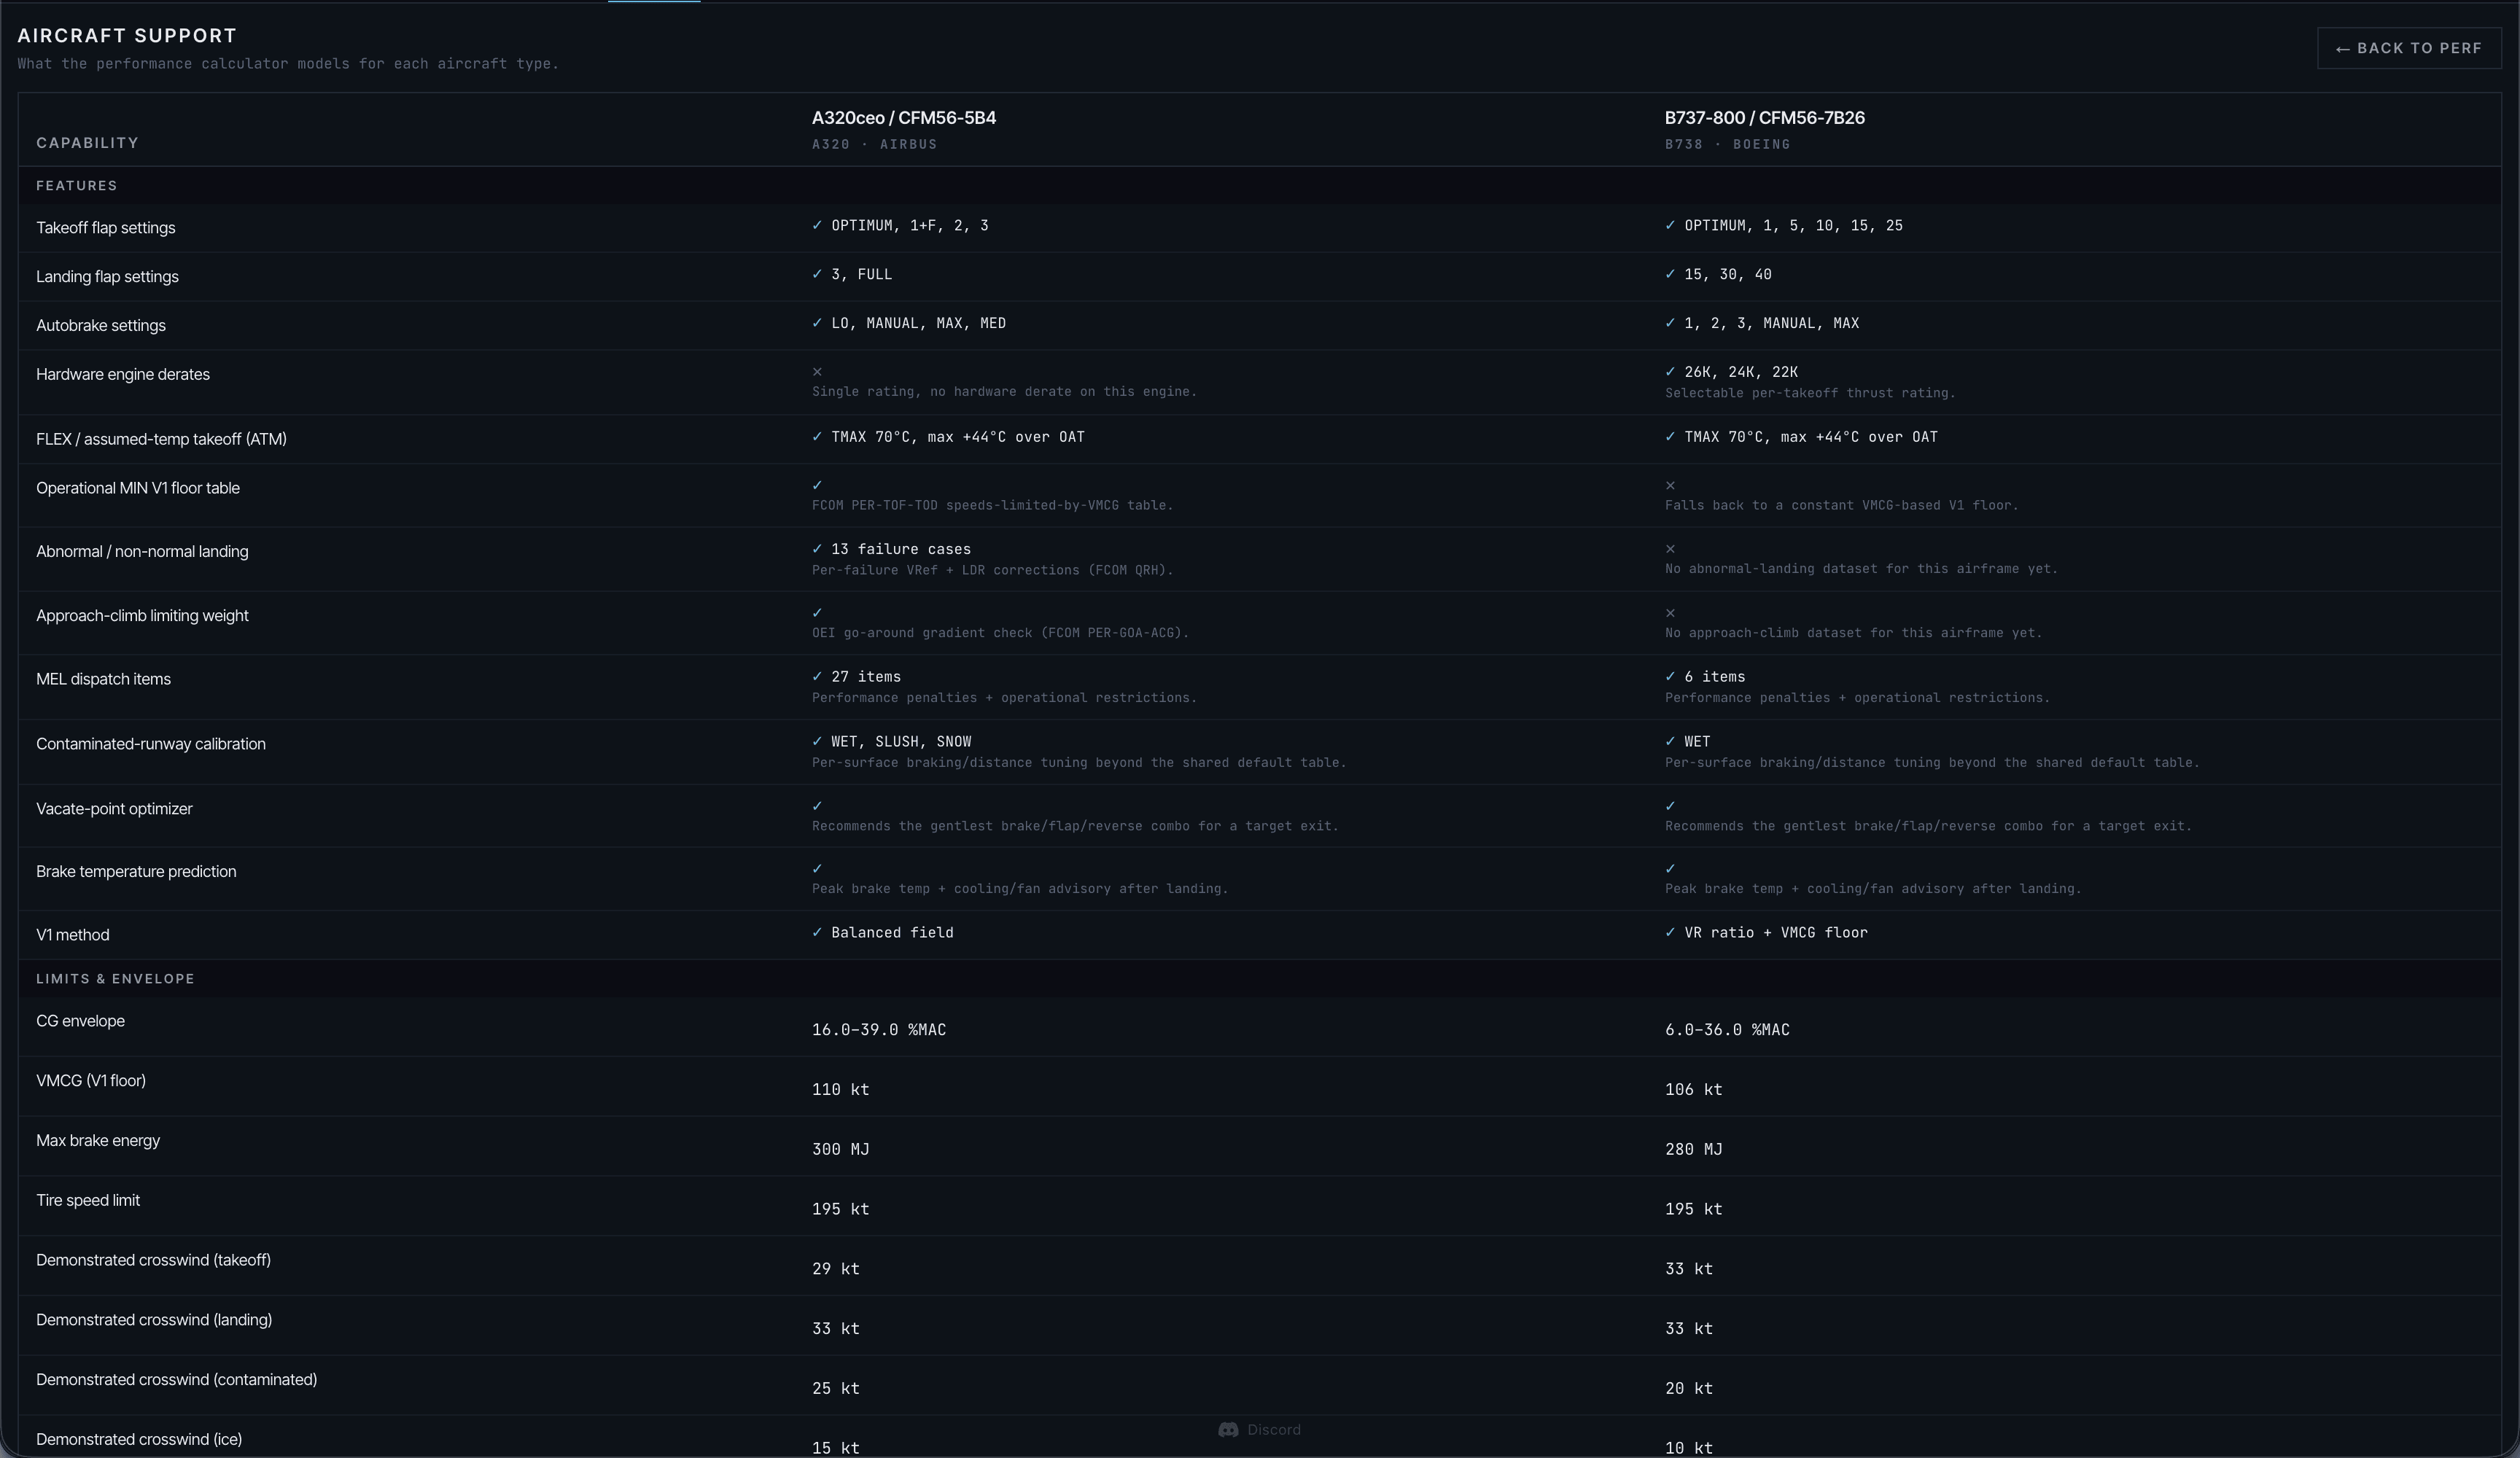Click A320 checkmark for Vacate-point optimizer
This screenshot has width=2520, height=1458.
[x=817, y=806]
